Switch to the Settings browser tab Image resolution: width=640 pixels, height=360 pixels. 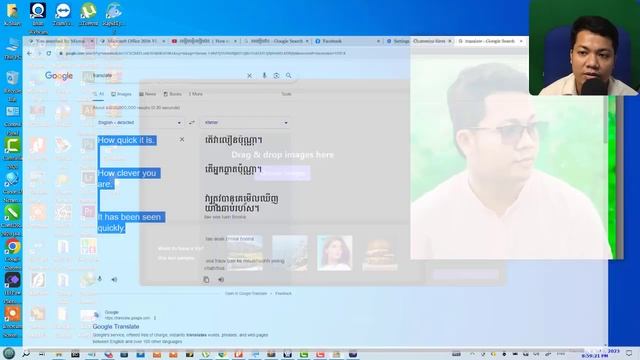coord(398,41)
